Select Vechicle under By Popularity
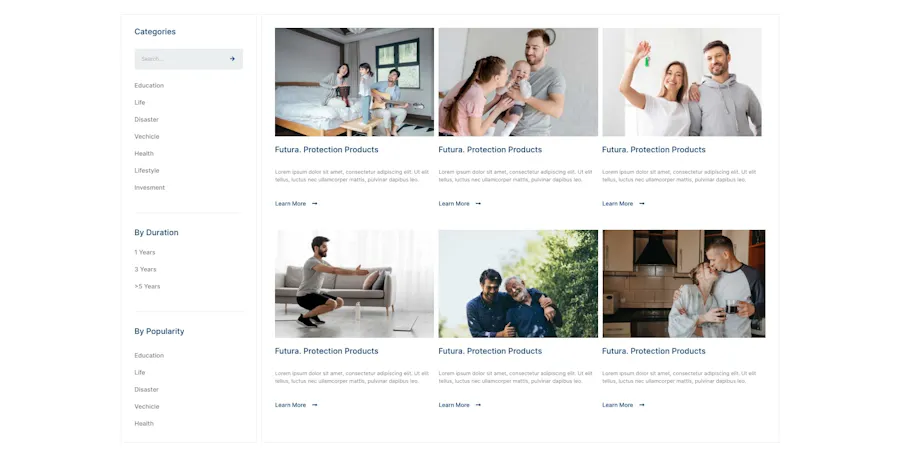The height and width of the screenshot is (452, 900). (x=147, y=407)
